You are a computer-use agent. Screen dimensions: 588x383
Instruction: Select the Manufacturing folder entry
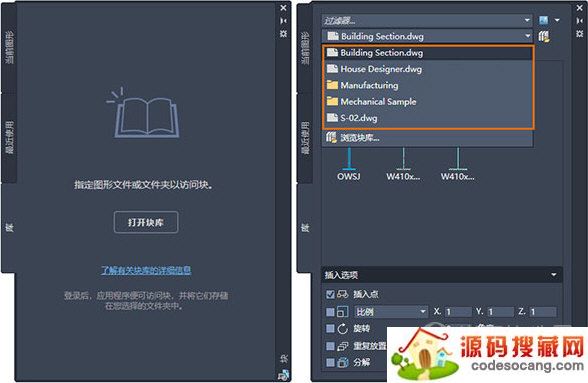click(x=428, y=86)
